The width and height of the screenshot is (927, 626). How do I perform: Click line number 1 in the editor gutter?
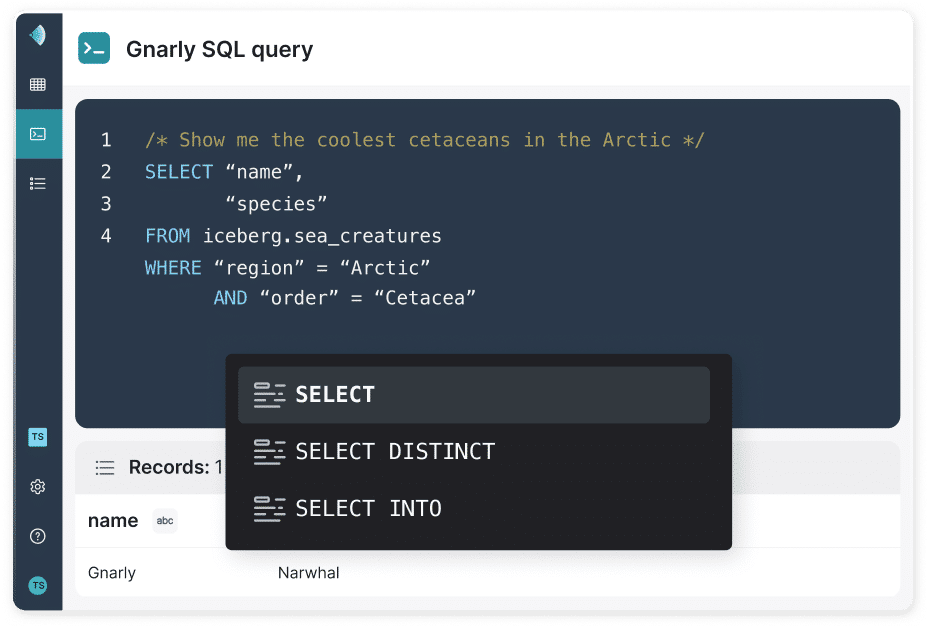coord(106,140)
